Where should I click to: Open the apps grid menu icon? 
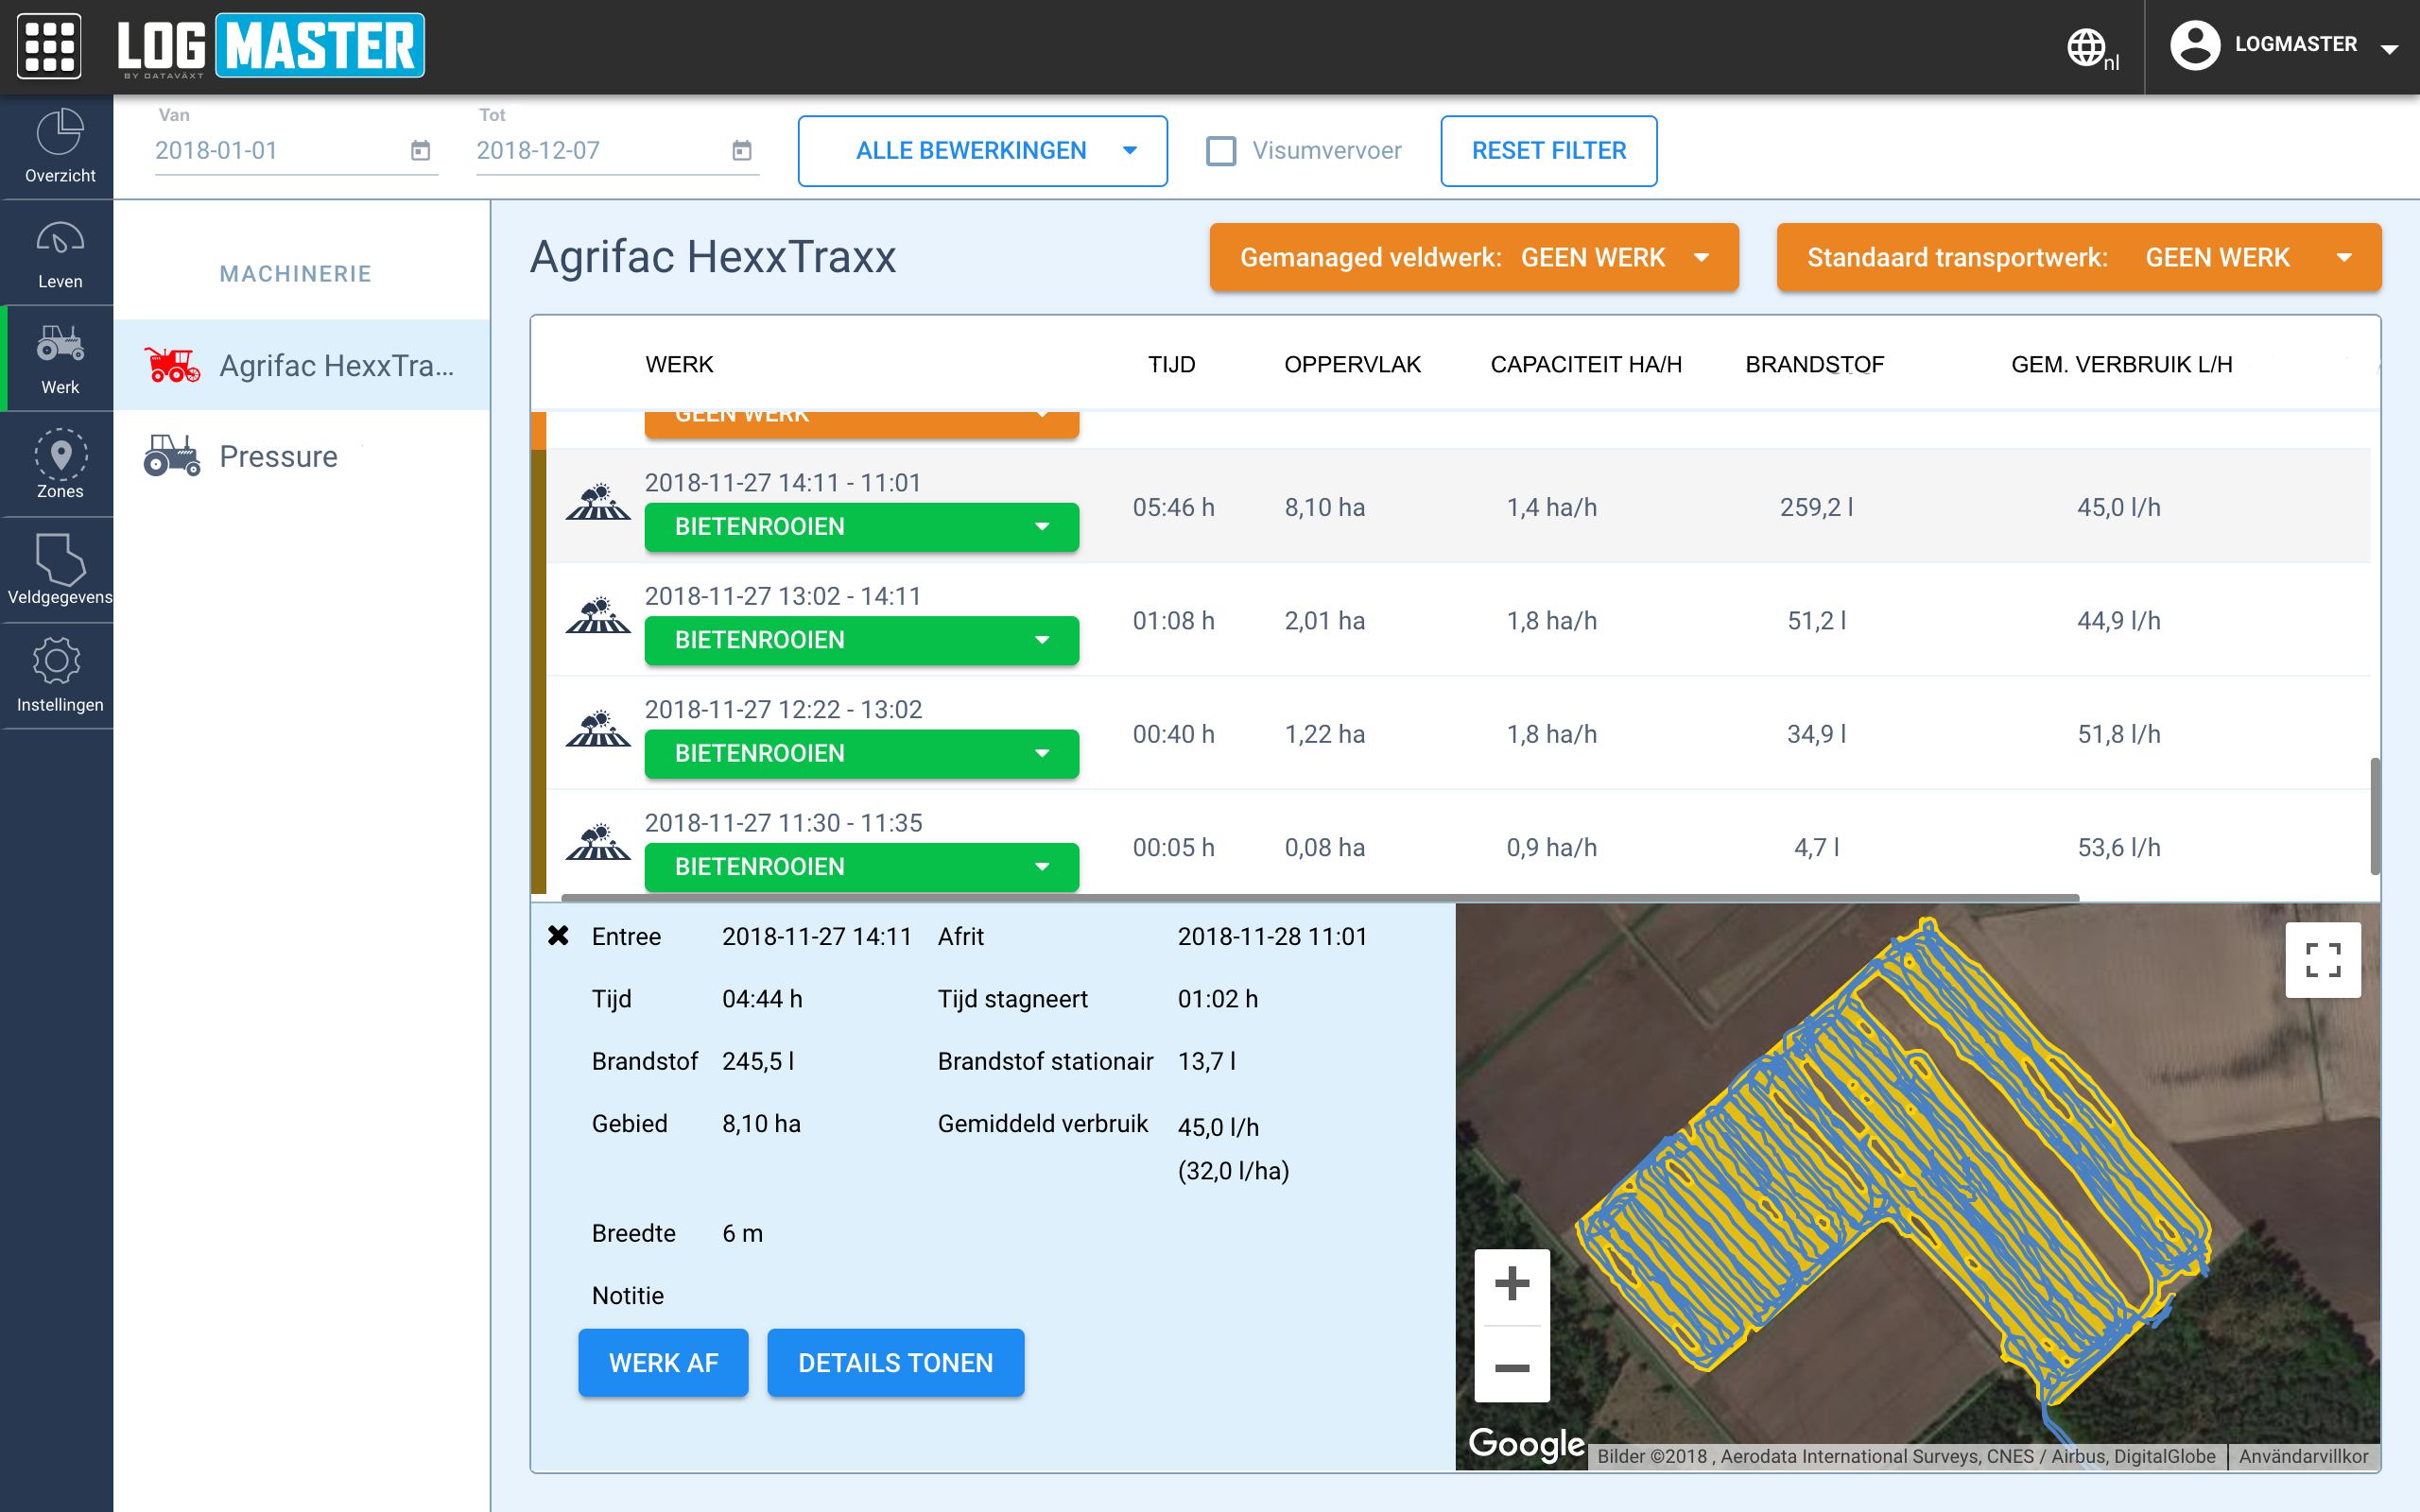pyautogui.click(x=49, y=46)
